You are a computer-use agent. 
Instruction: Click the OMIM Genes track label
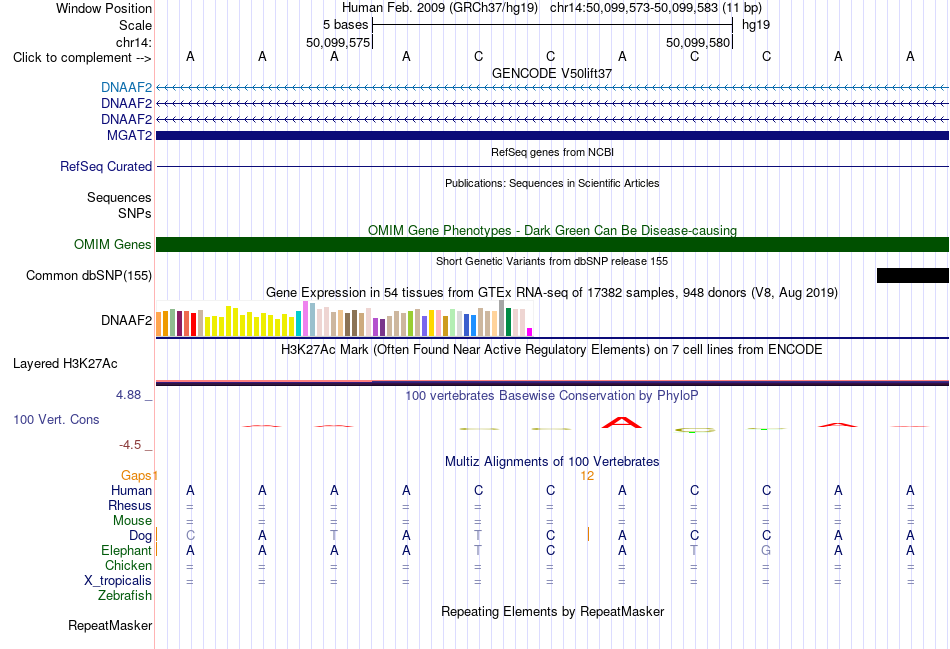[x=112, y=244]
